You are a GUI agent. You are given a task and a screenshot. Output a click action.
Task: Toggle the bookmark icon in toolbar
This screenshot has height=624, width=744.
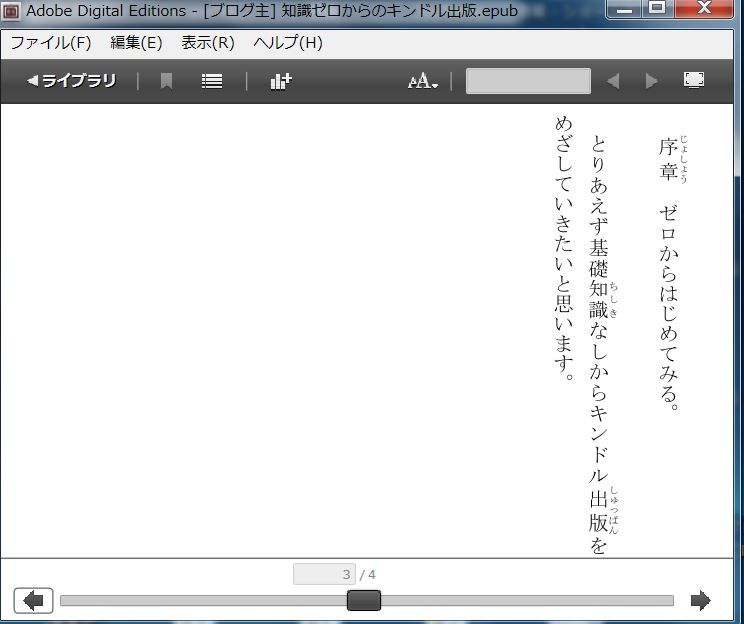[x=166, y=81]
